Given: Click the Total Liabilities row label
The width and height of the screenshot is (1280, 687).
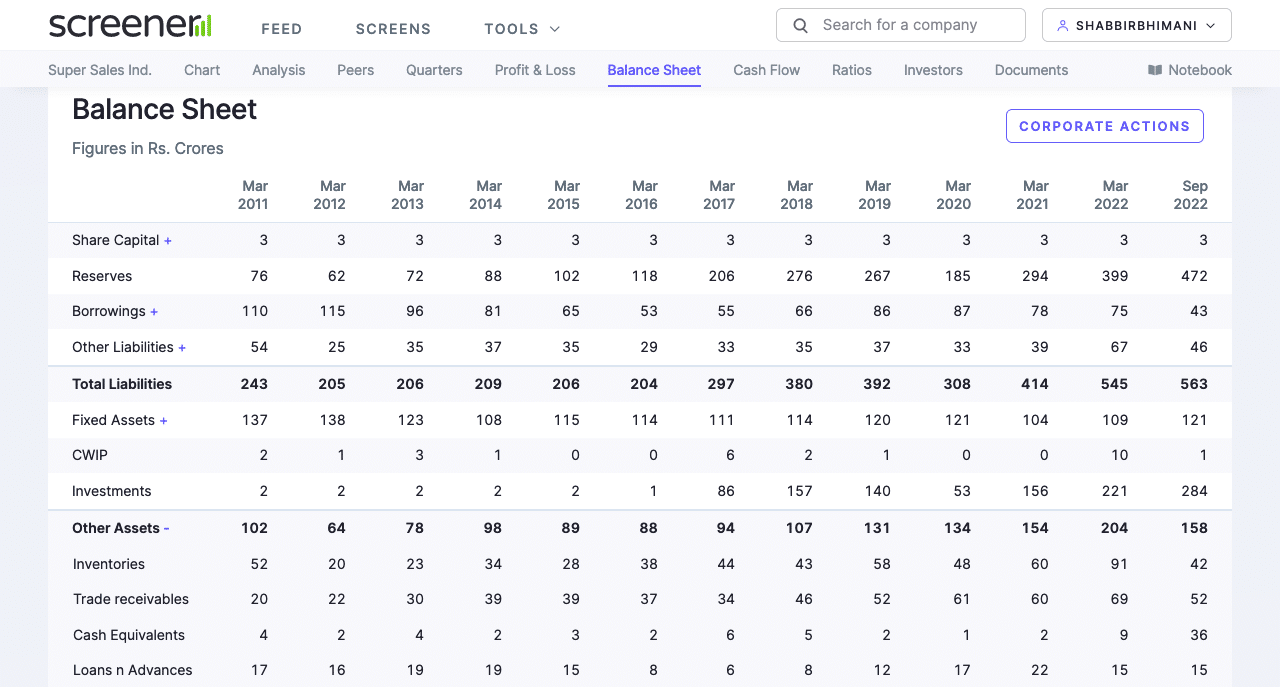Looking at the screenshot, I should coord(122,384).
